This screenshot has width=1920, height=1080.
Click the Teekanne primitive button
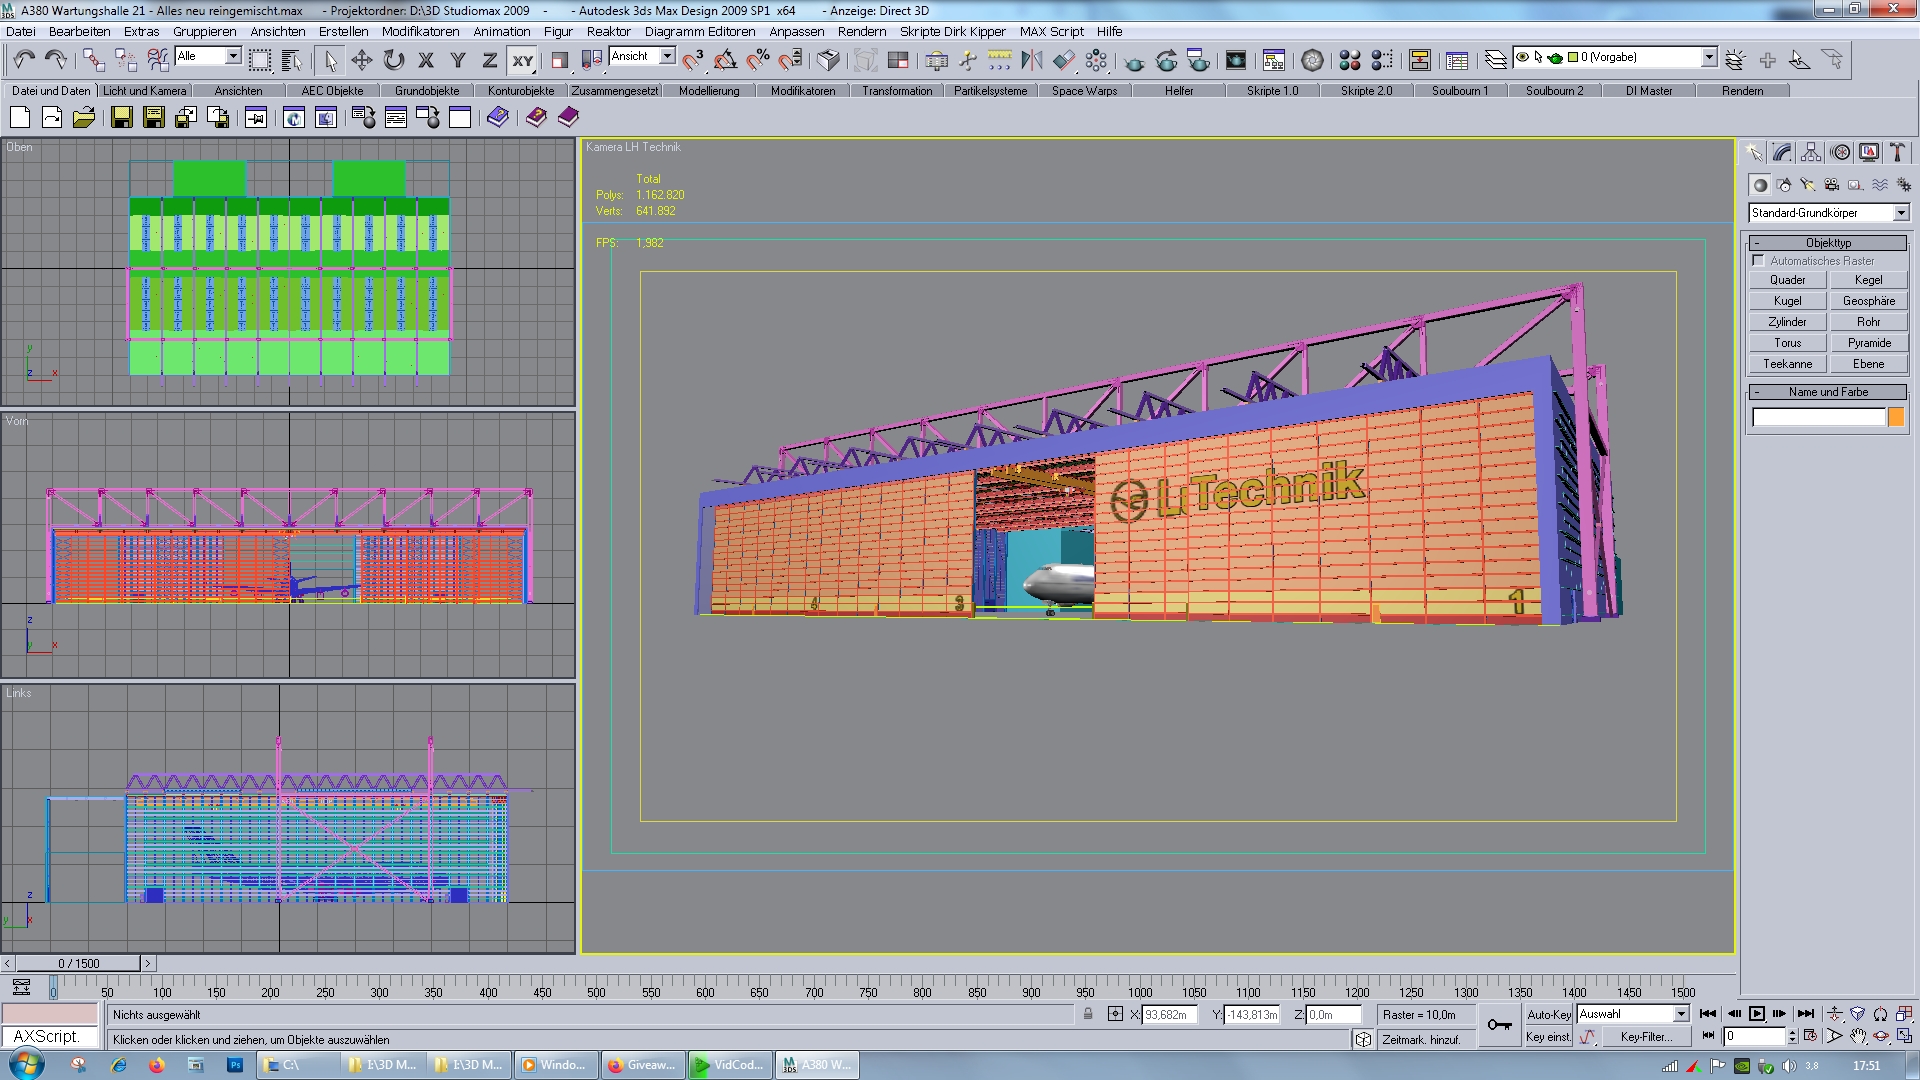1787,364
